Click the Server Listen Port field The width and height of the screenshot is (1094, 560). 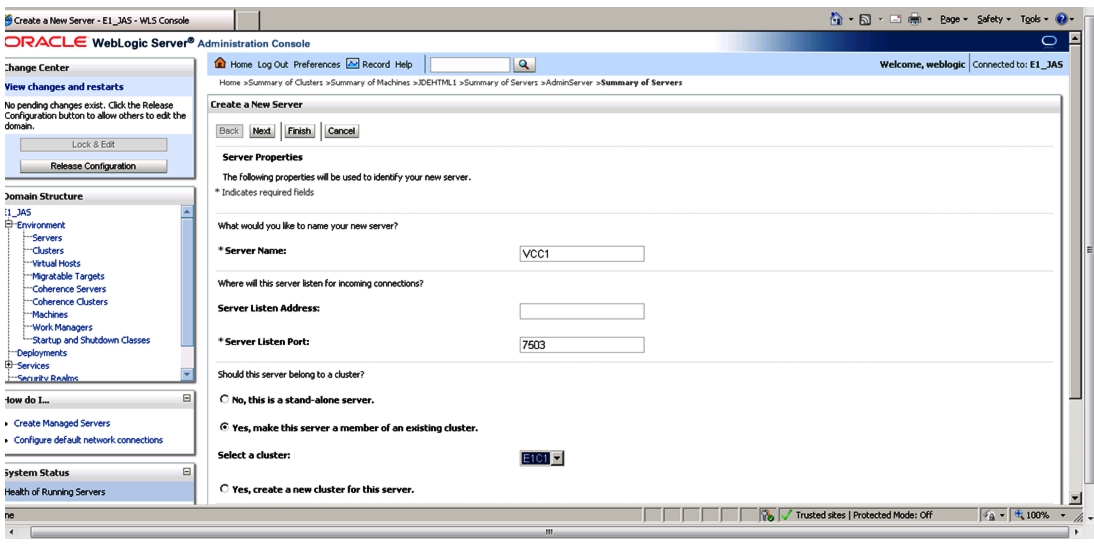(582, 345)
